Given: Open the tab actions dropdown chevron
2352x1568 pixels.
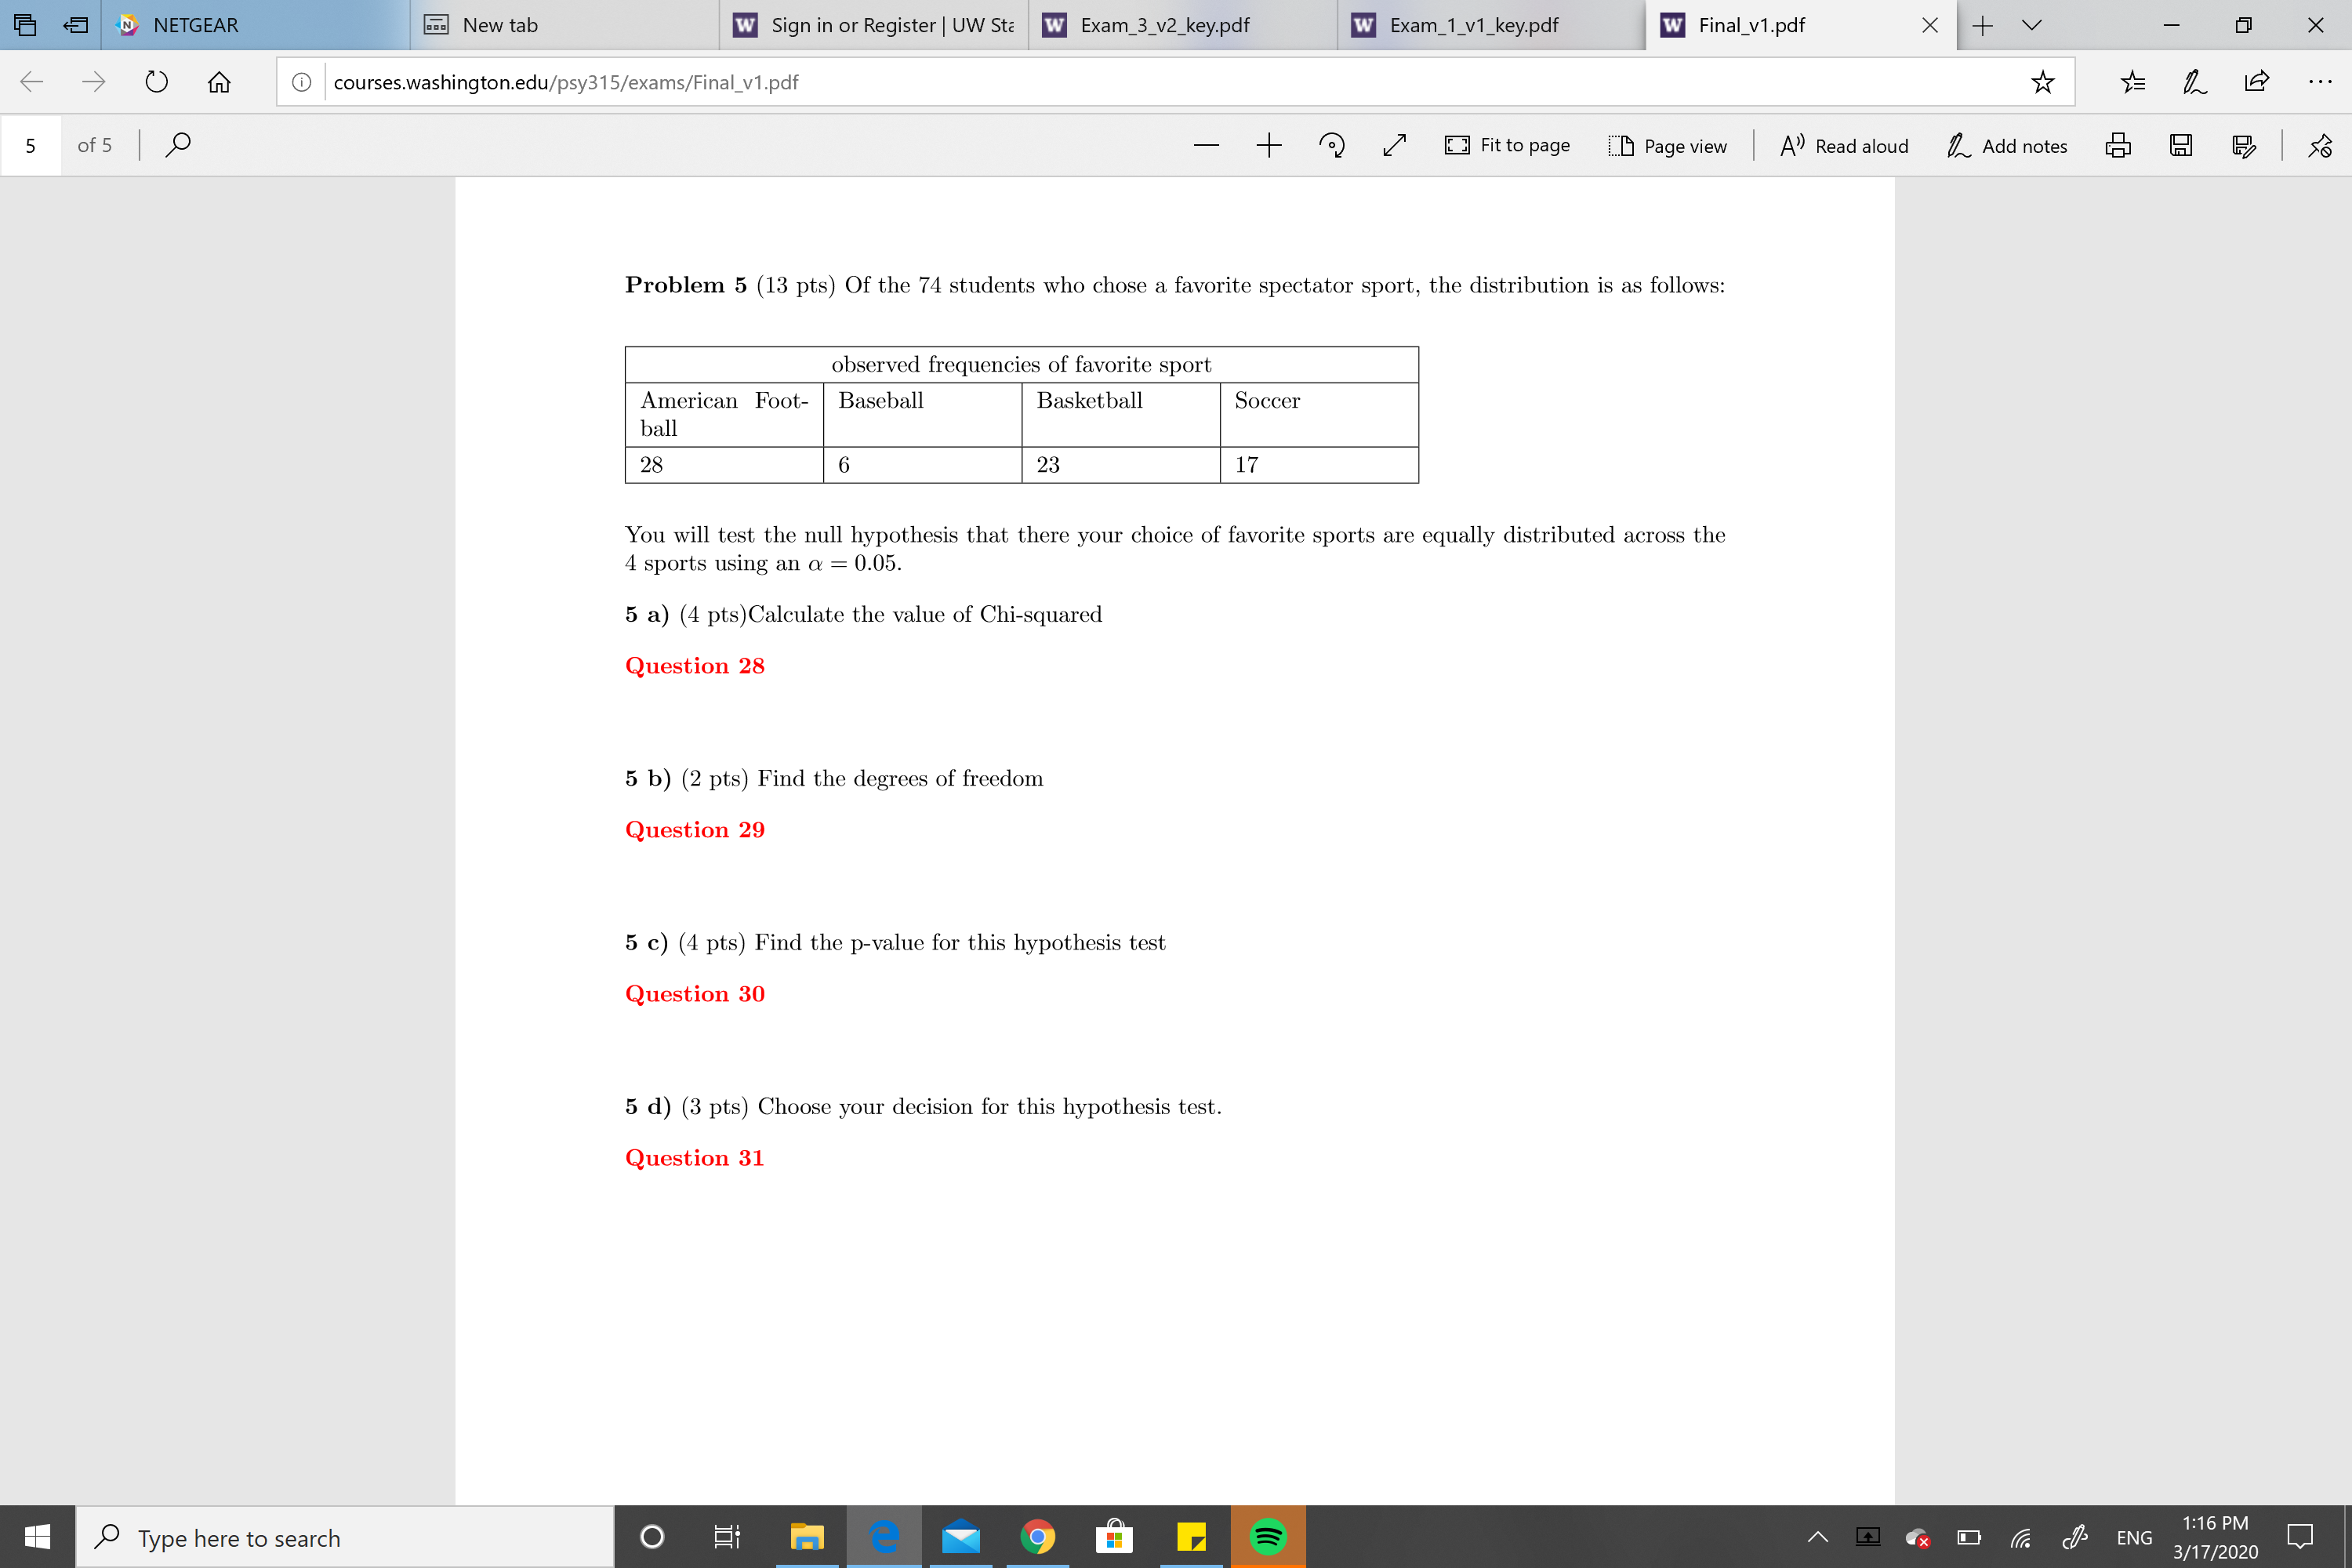Looking at the screenshot, I should tap(2032, 25).
